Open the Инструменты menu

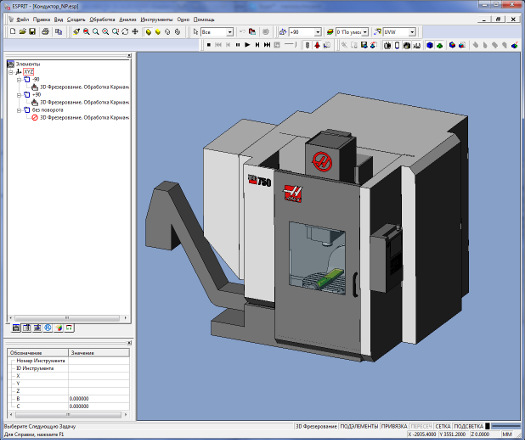[x=157, y=19]
